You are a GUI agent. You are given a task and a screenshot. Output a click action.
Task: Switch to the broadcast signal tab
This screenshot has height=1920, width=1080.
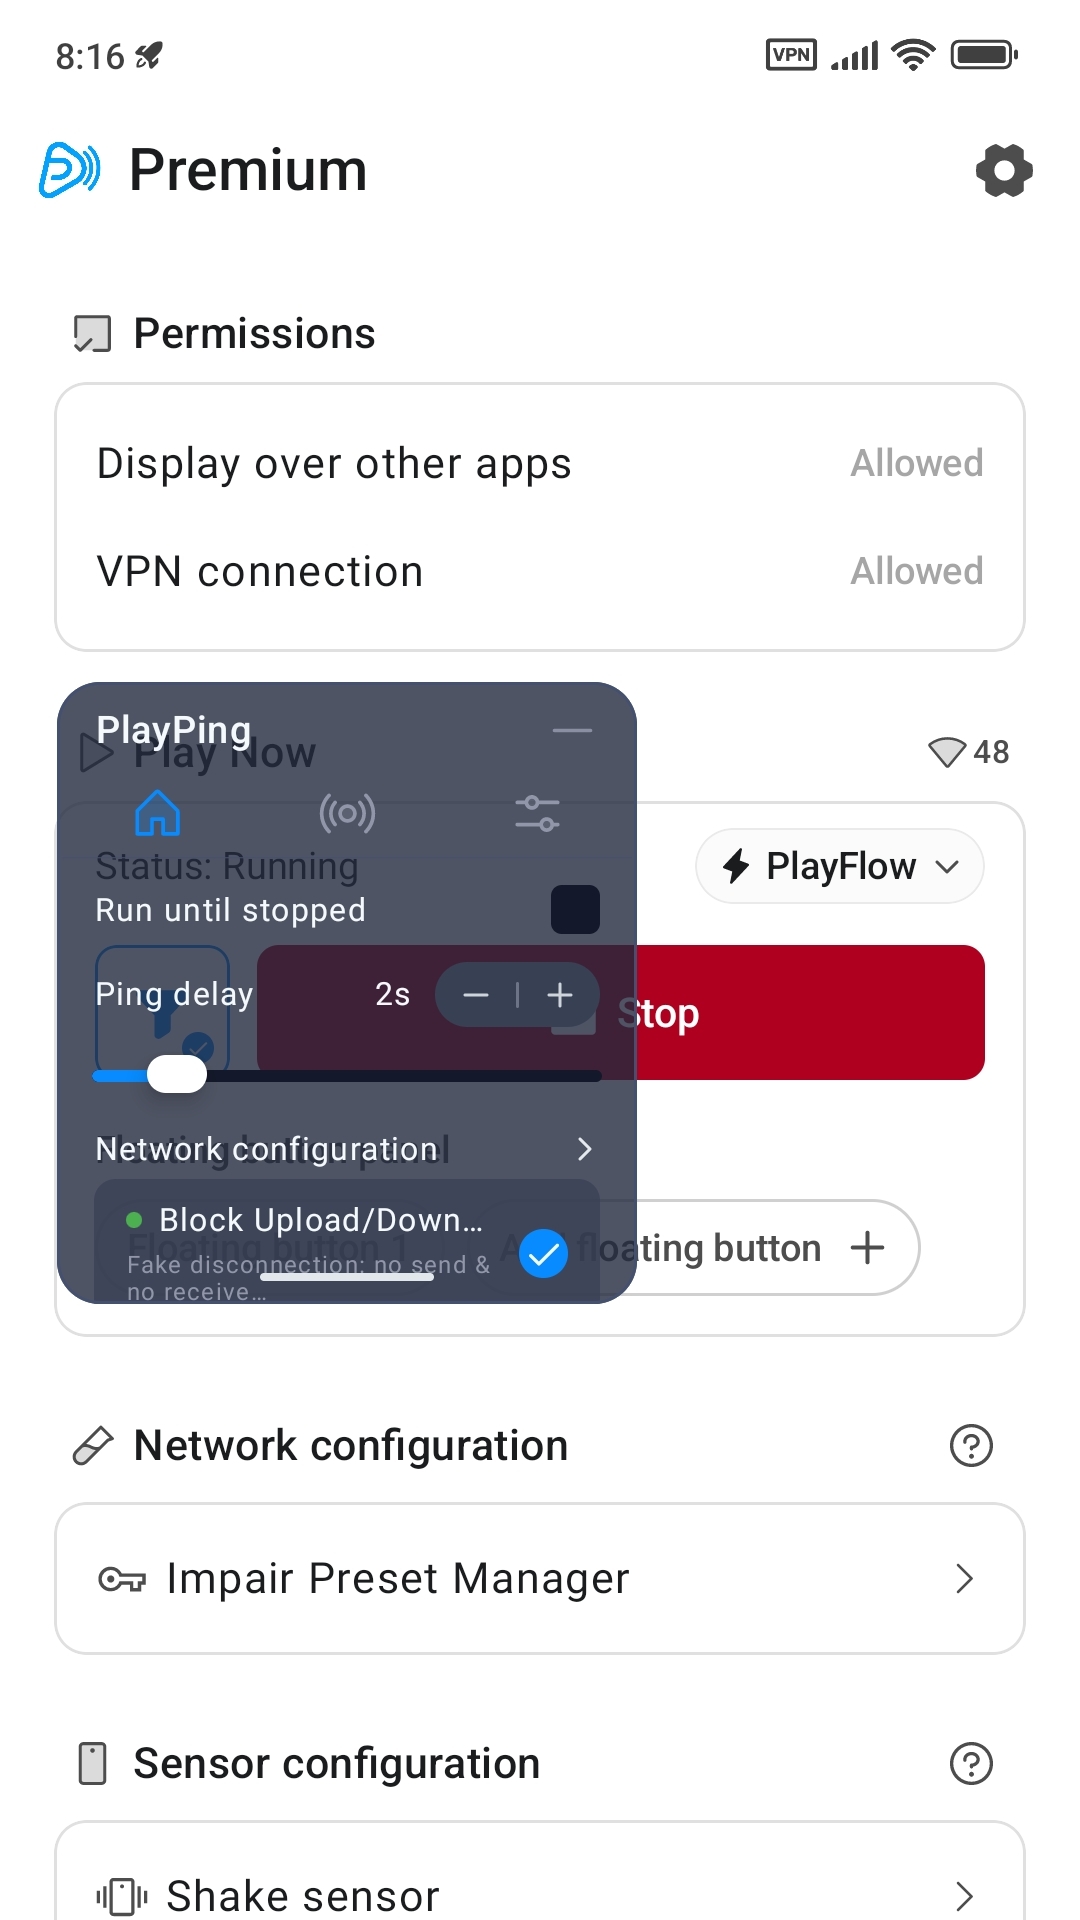pos(347,813)
